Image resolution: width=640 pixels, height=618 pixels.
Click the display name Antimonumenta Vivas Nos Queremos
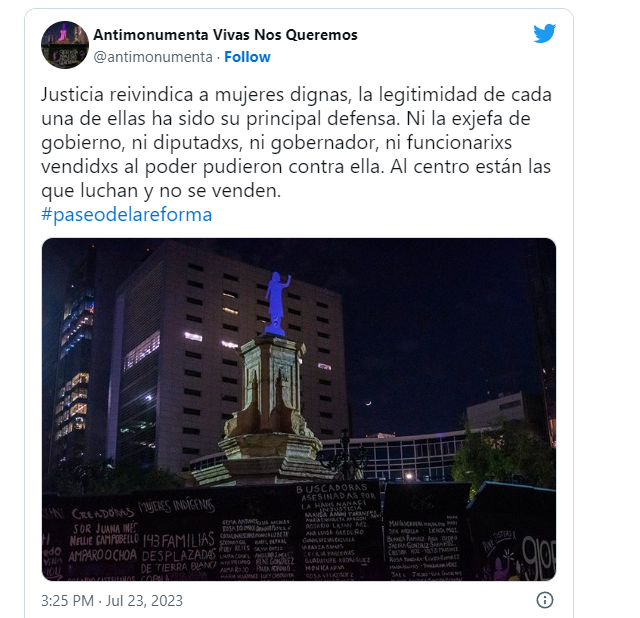pos(225,35)
